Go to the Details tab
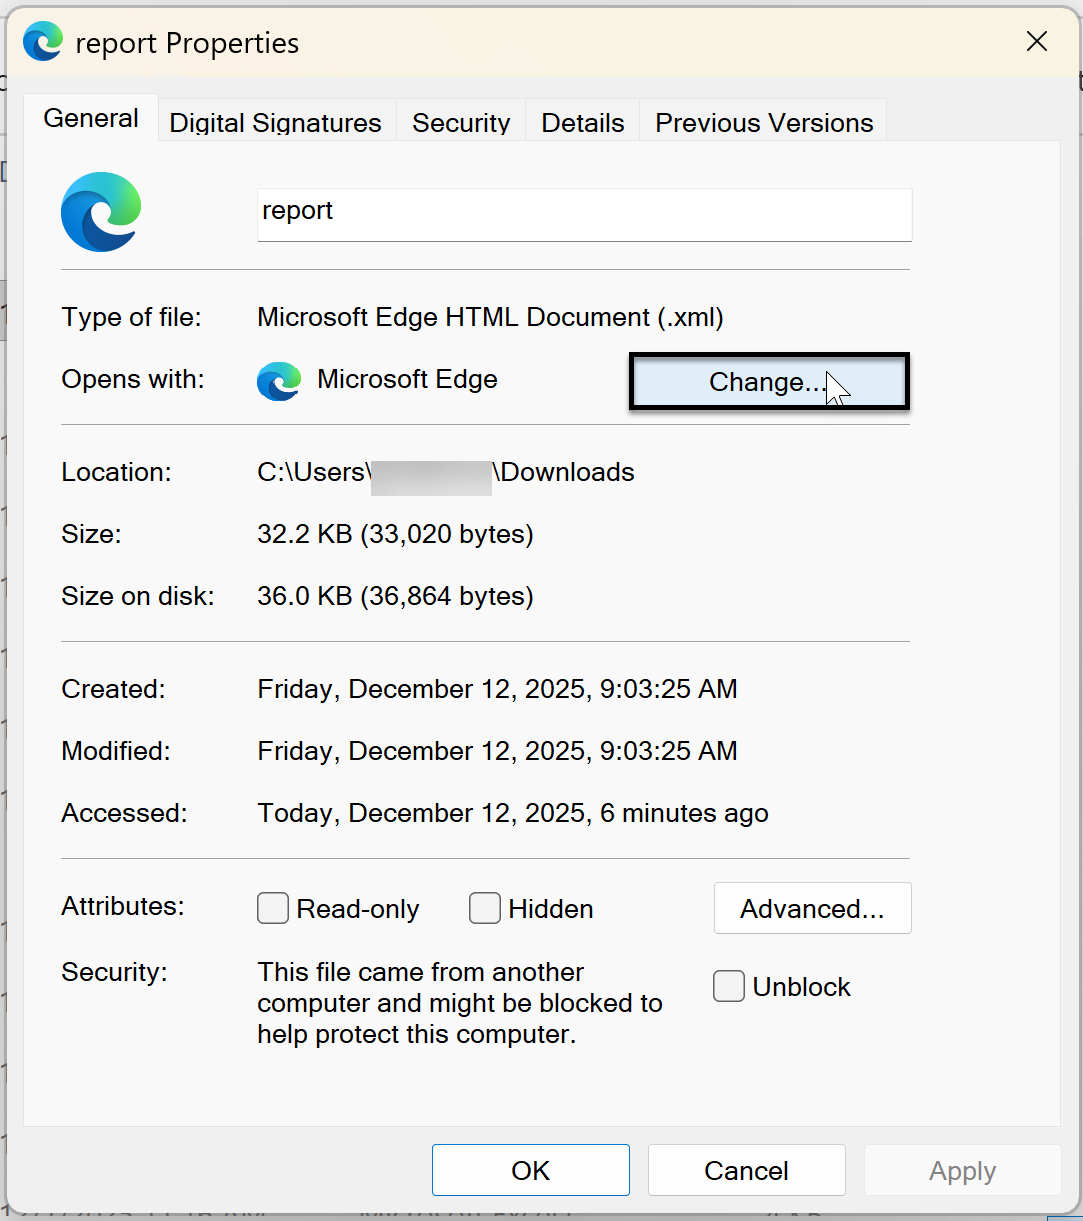Screen dimensions: 1083x1221 pyautogui.click(x=583, y=123)
